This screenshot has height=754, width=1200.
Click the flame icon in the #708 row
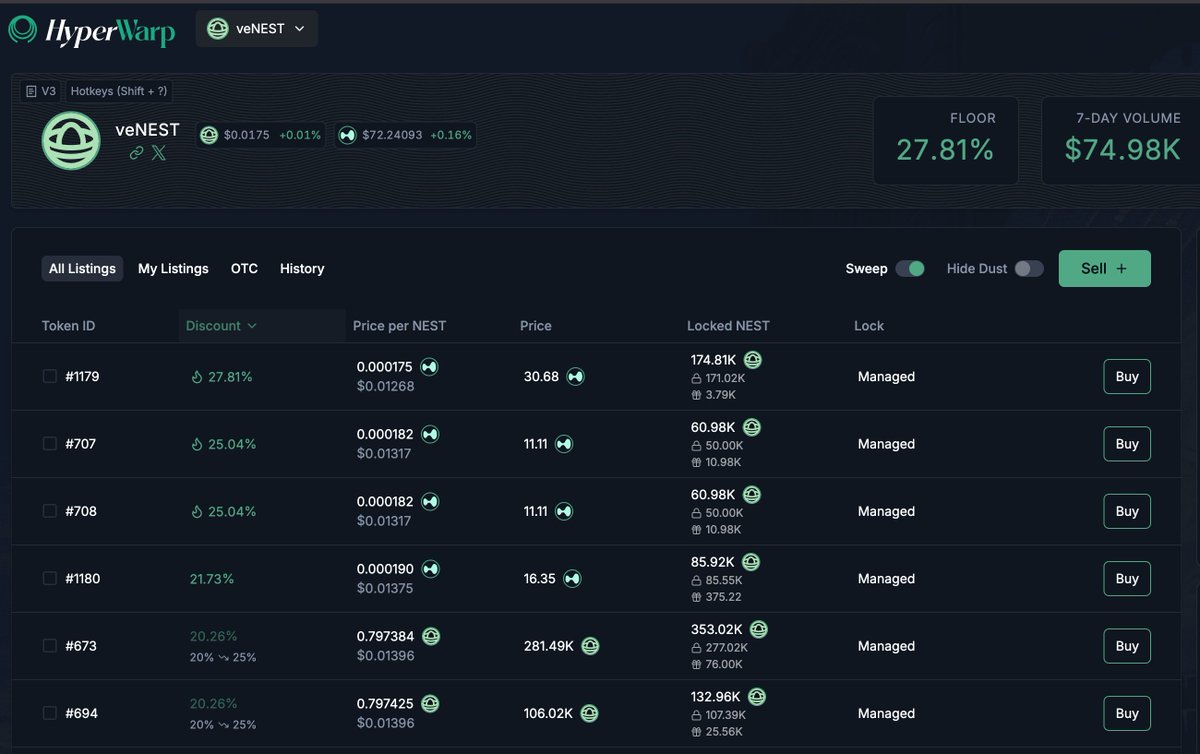point(196,511)
